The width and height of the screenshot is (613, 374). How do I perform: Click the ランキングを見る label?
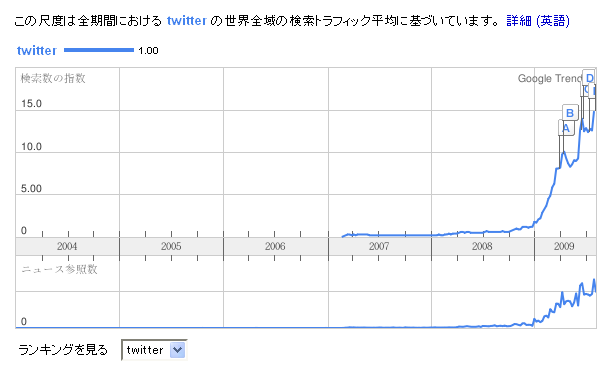point(63,350)
